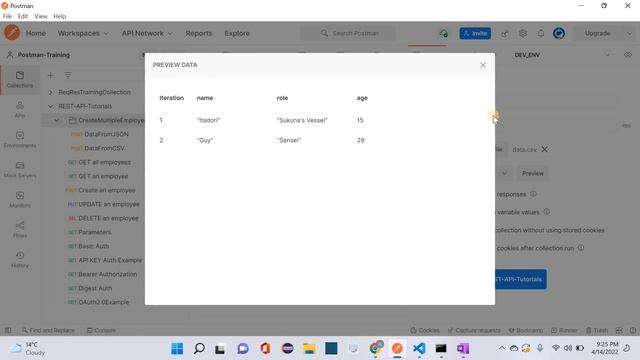Toggle the environment quick look eye icon
The image size is (640, 360).
627,55
